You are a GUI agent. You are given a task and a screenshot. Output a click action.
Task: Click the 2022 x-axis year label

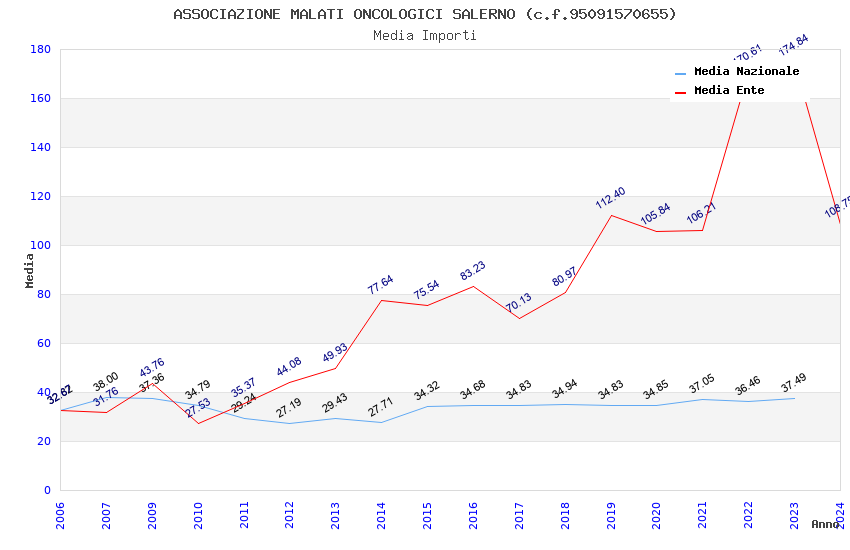[x=749, y=515]
